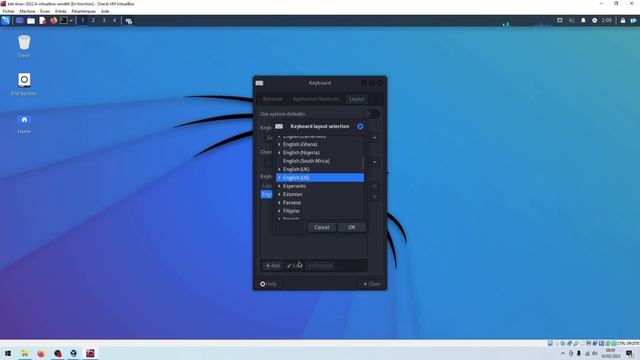Image resolution: width=640 pixels, height=360 pixels.
Task: Click the Kali panel clock
Action: (607, 20)
